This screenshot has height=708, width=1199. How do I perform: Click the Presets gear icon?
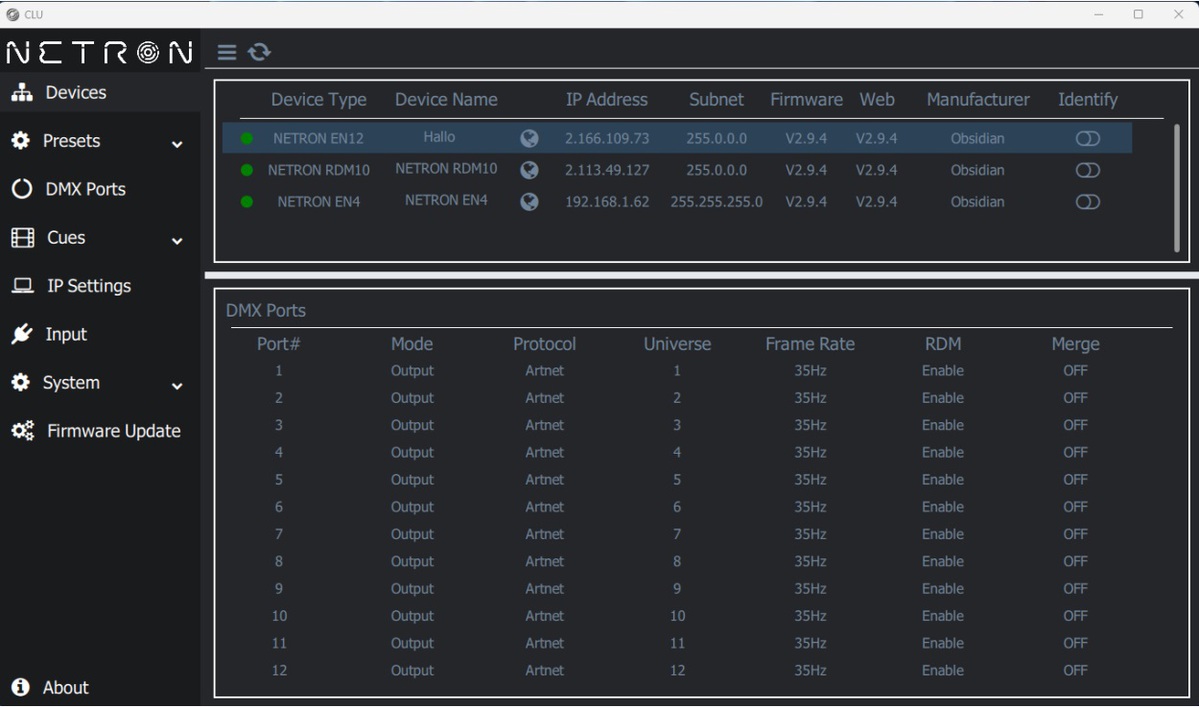tap(21, 141)
